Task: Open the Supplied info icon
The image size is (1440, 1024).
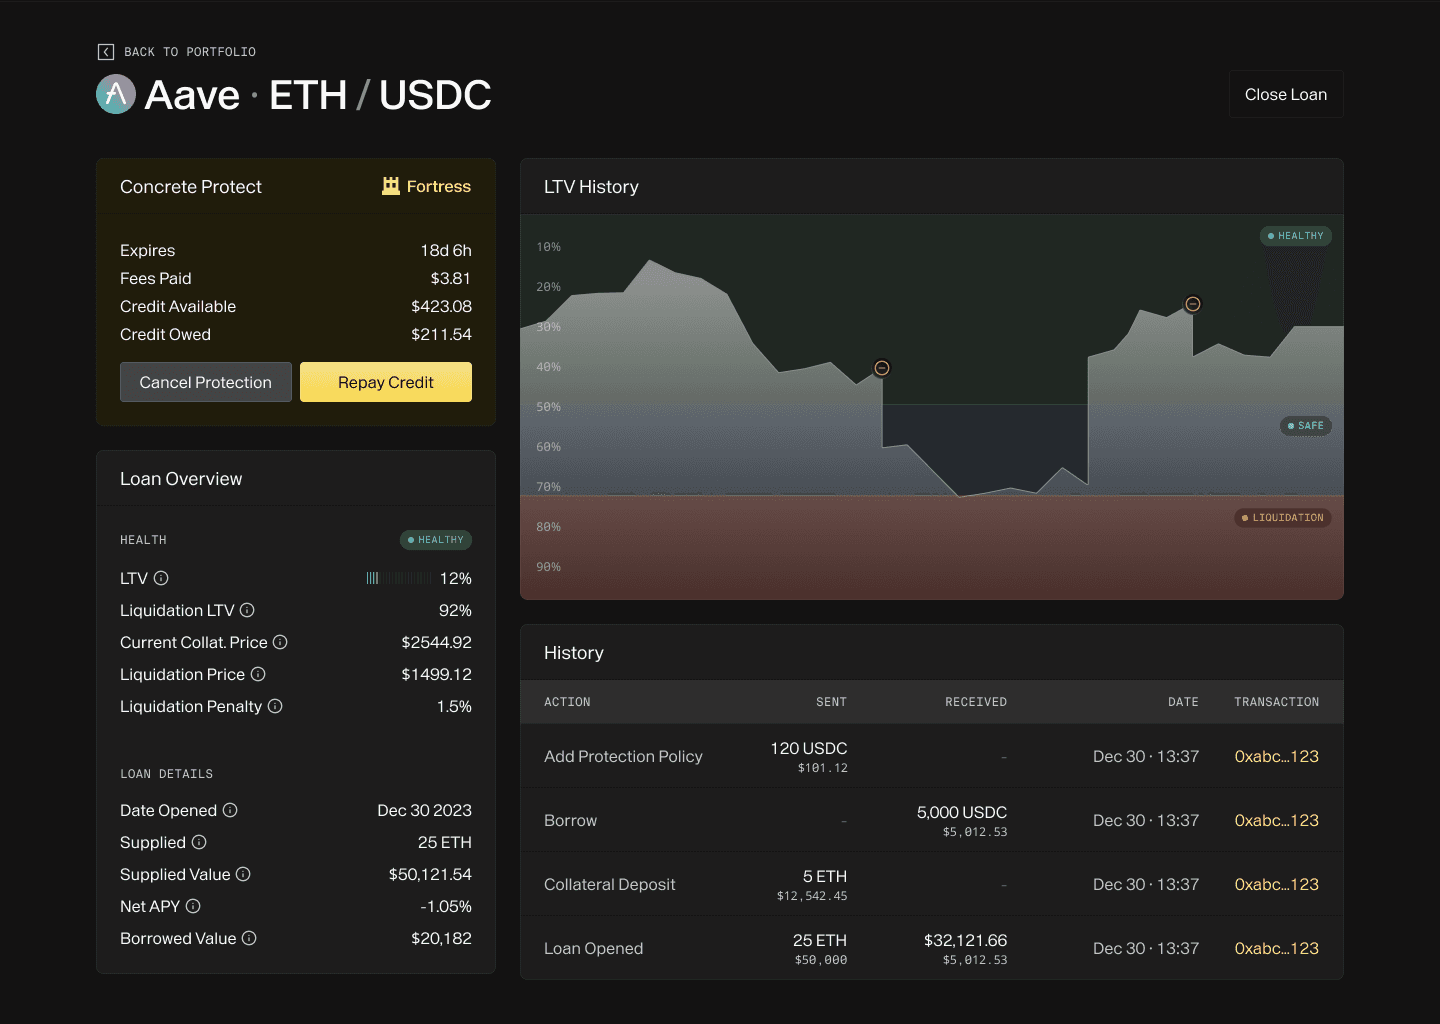Action: 199,842
